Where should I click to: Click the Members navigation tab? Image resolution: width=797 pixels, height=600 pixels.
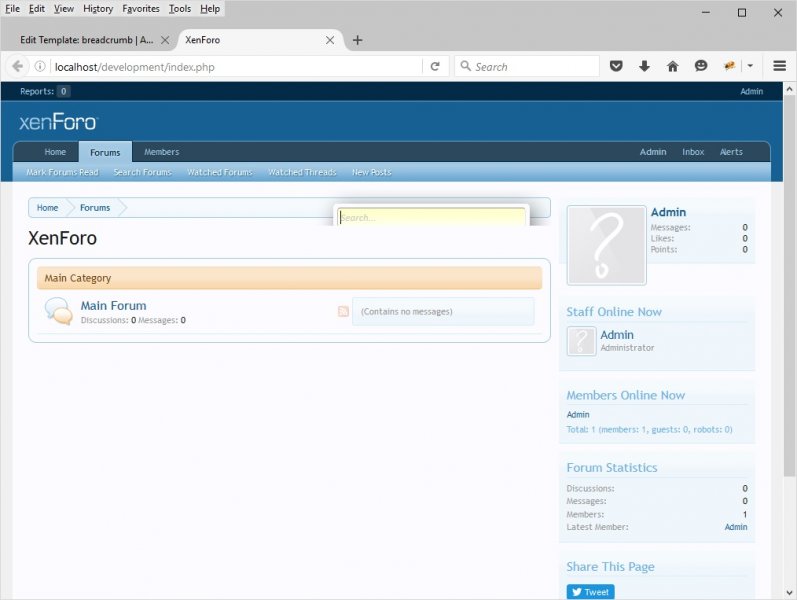pyautogui.click(x=162, y=152)
